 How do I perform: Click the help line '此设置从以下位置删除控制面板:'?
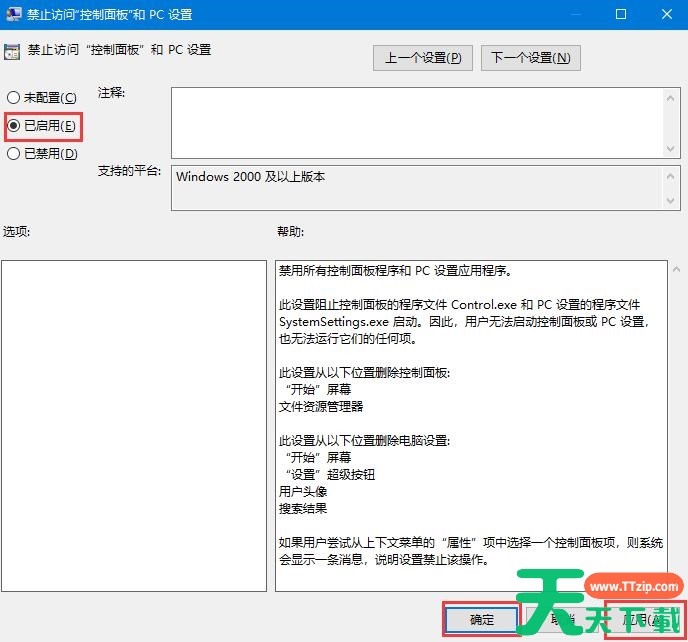pos(364,373)
